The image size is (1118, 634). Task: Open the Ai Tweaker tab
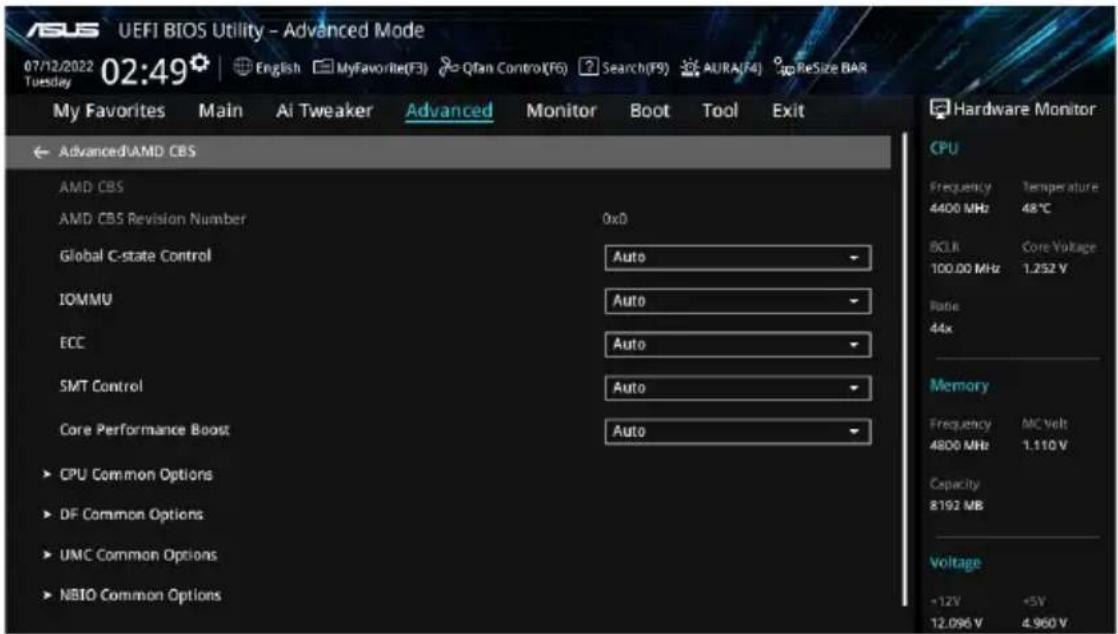point(324,111)
